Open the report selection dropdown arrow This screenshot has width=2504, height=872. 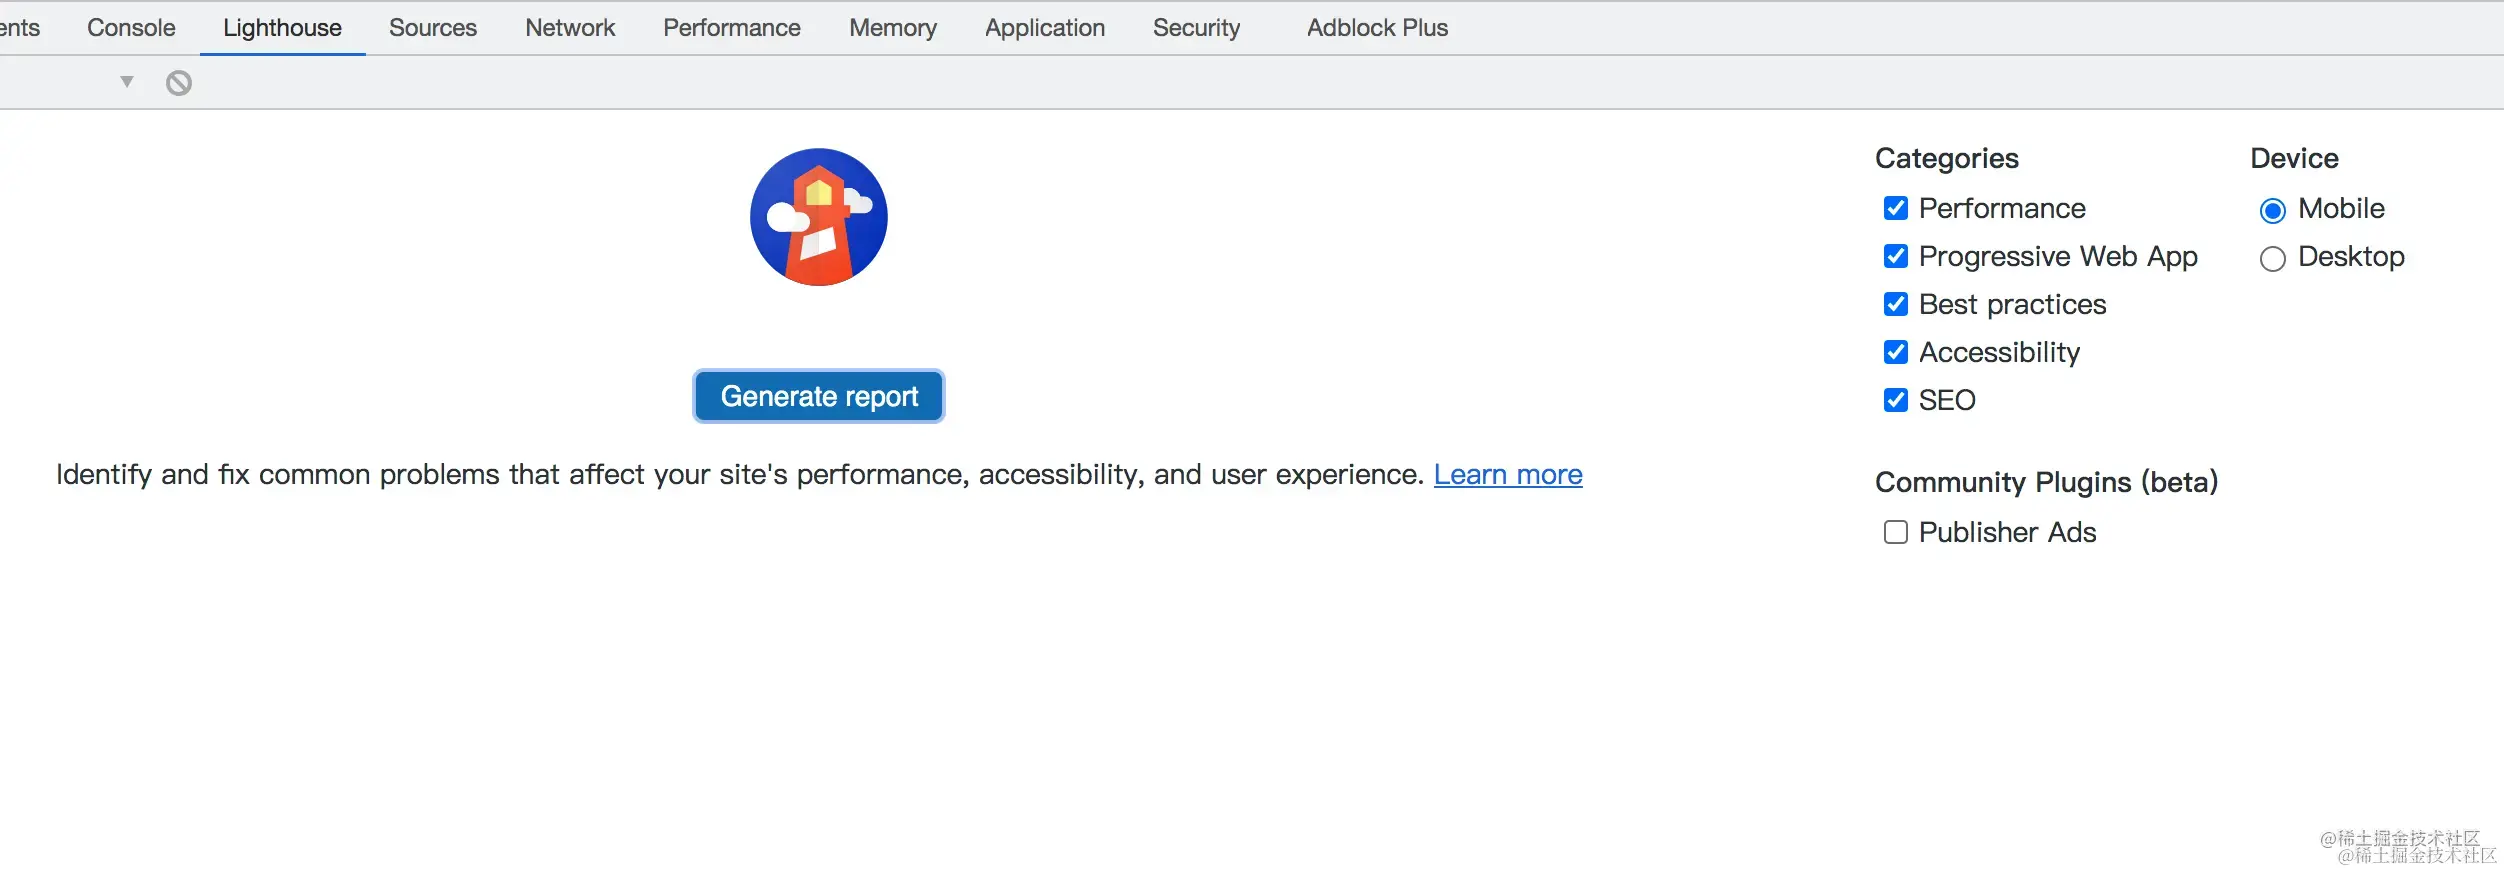click(x=127, y=82)
